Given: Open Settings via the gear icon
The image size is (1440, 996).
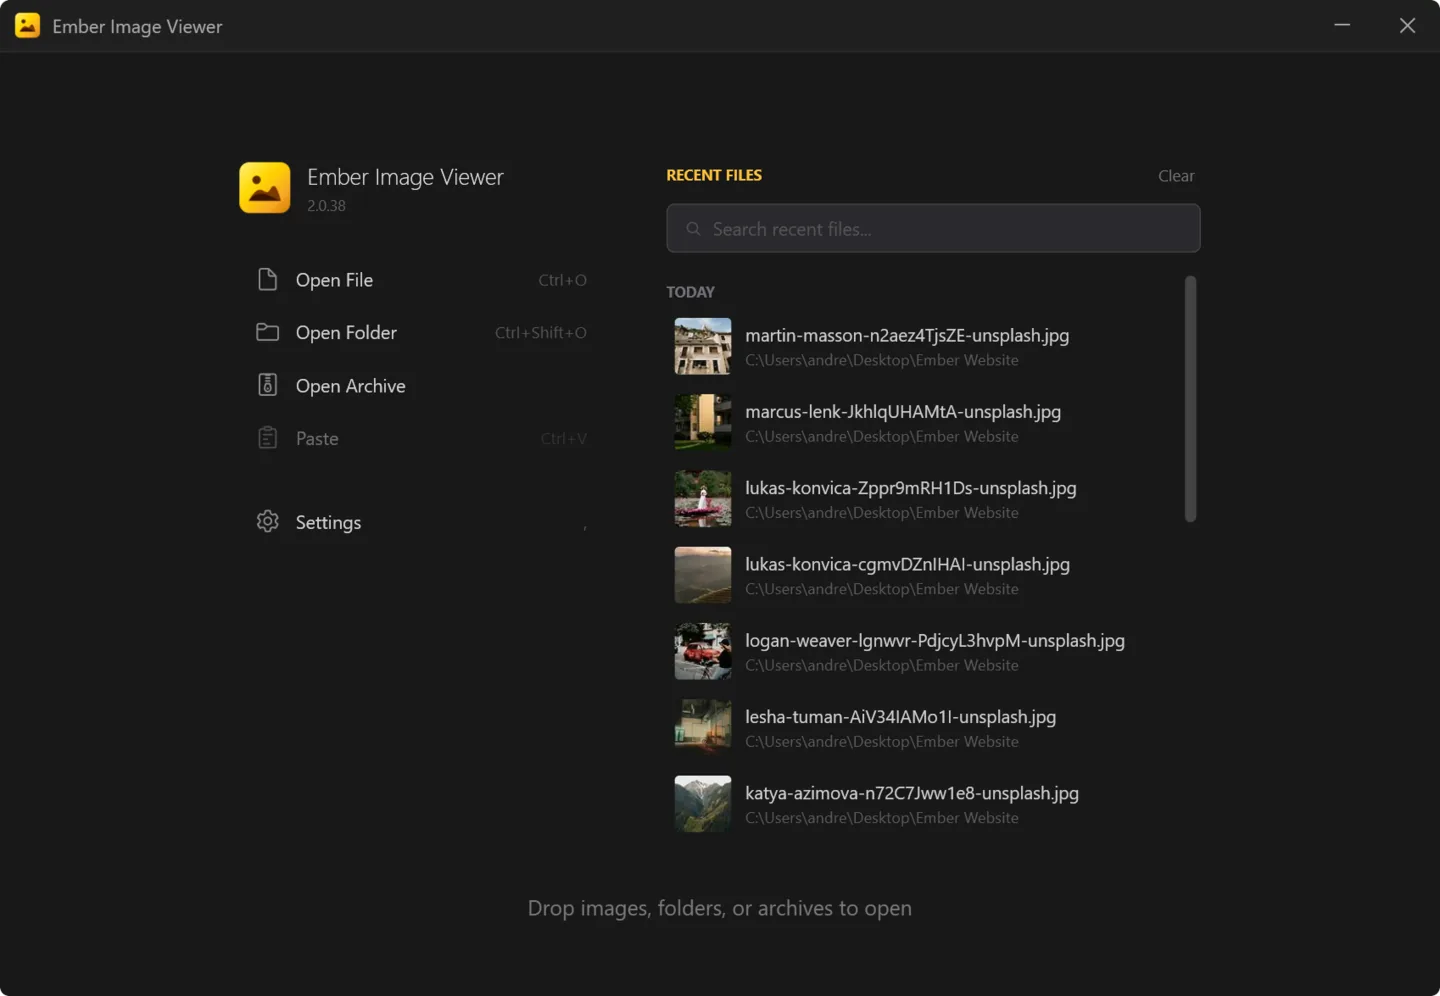Looking at the screenshot, I should [267, 521].
